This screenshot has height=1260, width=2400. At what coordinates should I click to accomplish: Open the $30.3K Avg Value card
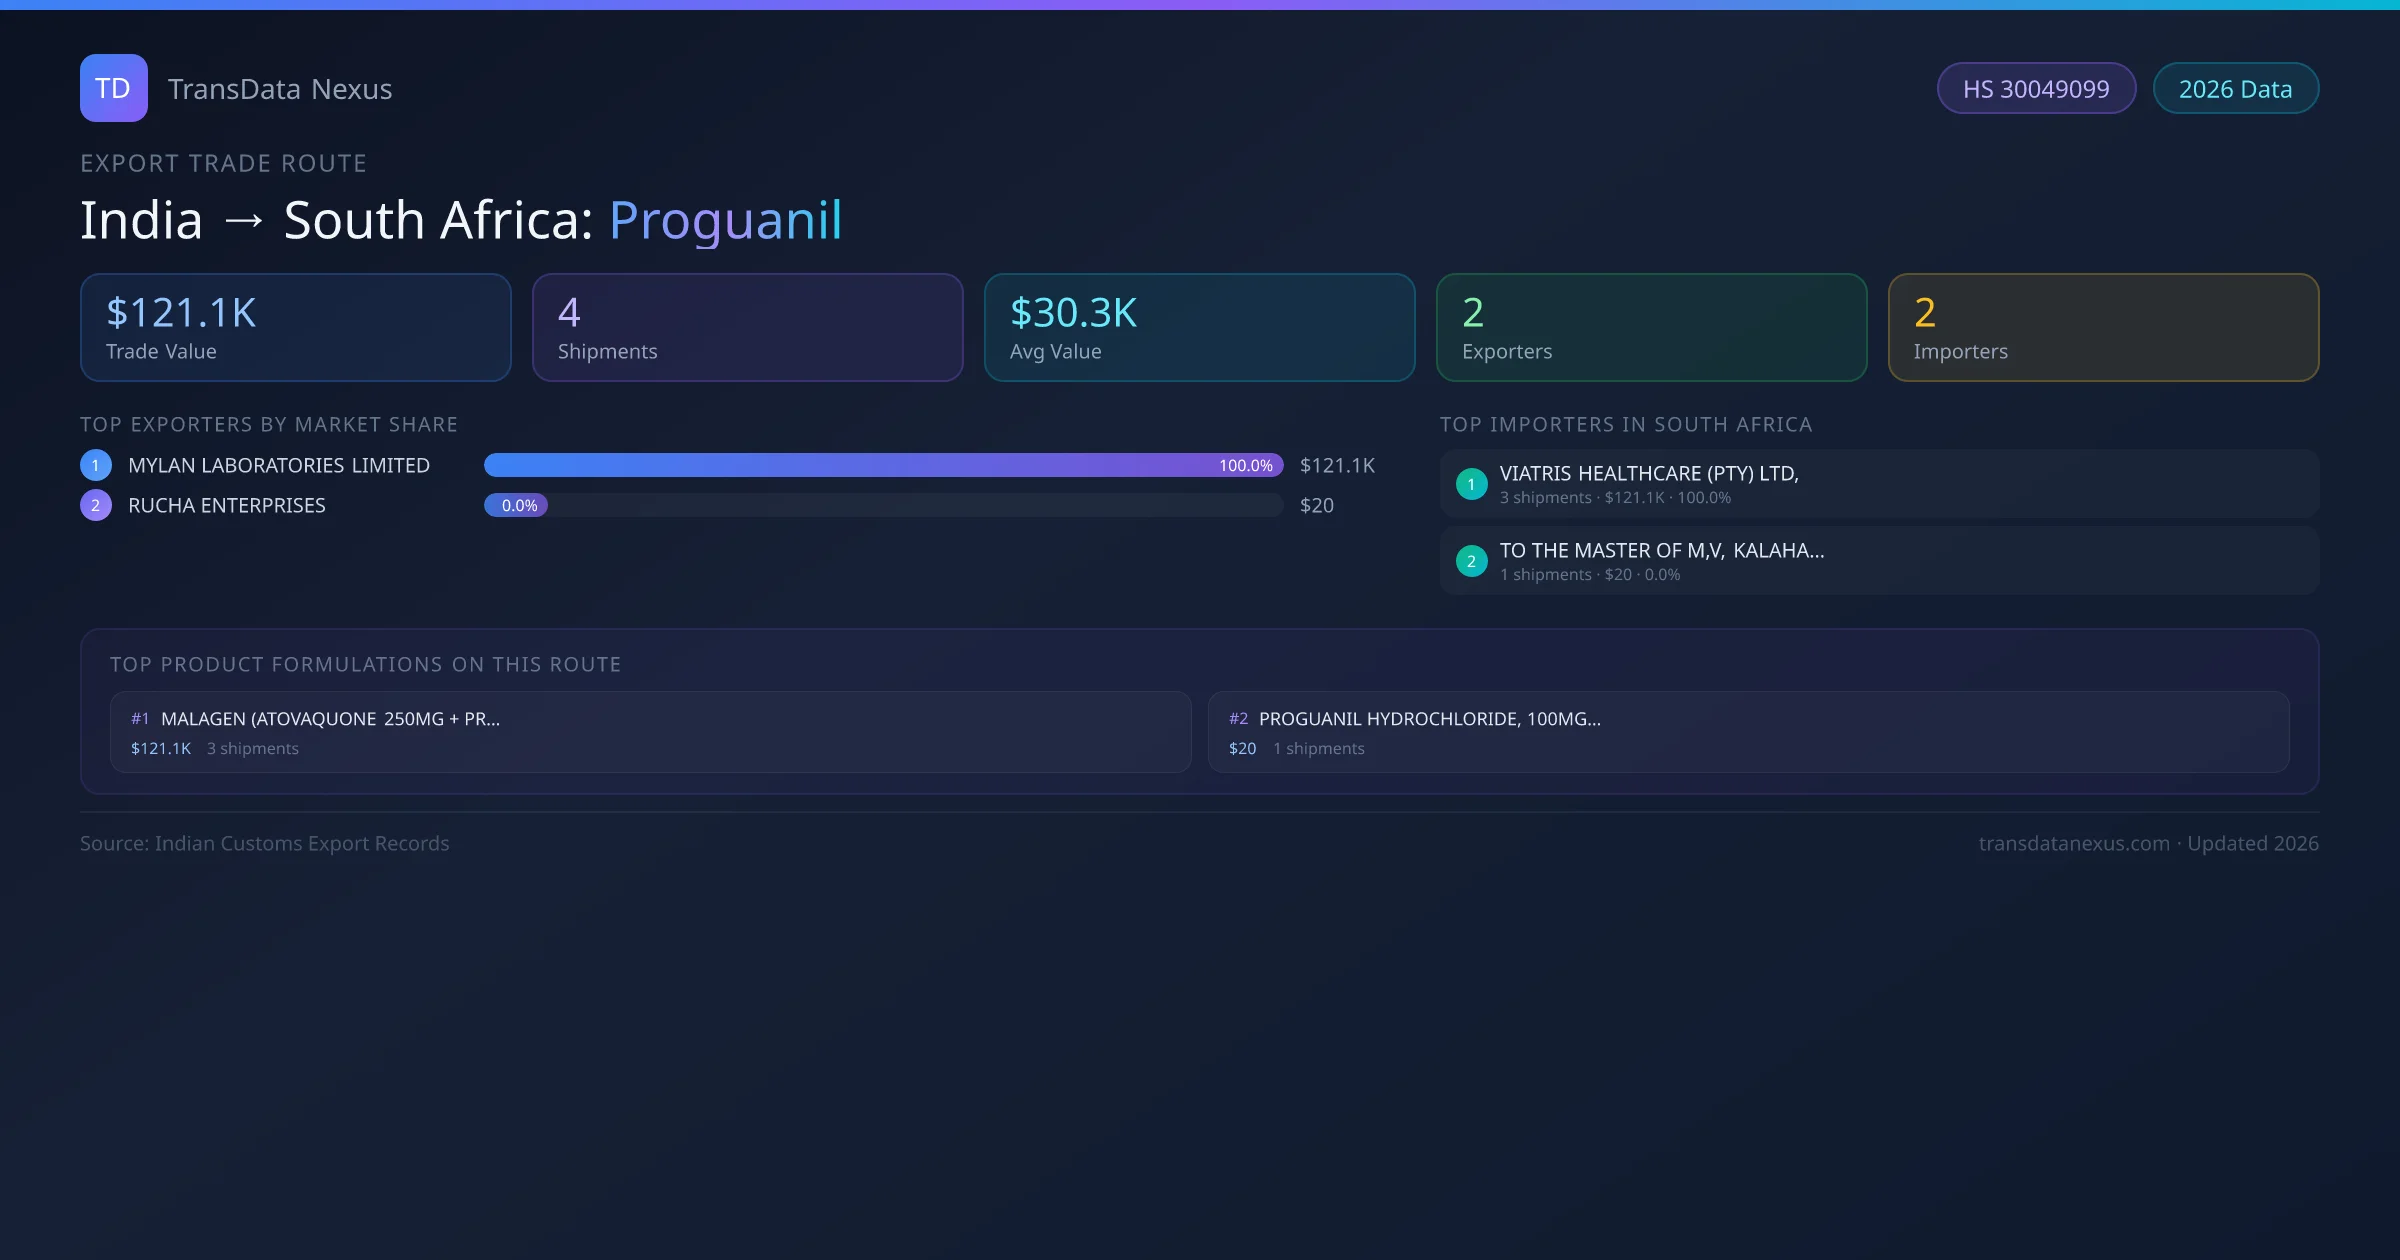click(1199, 328)
